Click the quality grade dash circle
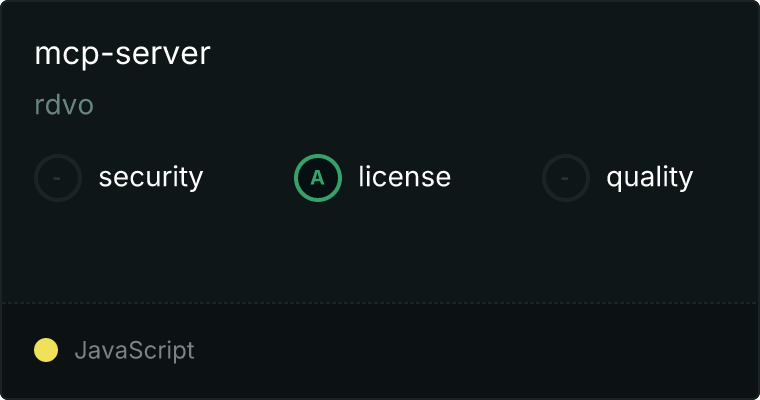Viewport: 760px width, 400px height. [x=566, y=178]
